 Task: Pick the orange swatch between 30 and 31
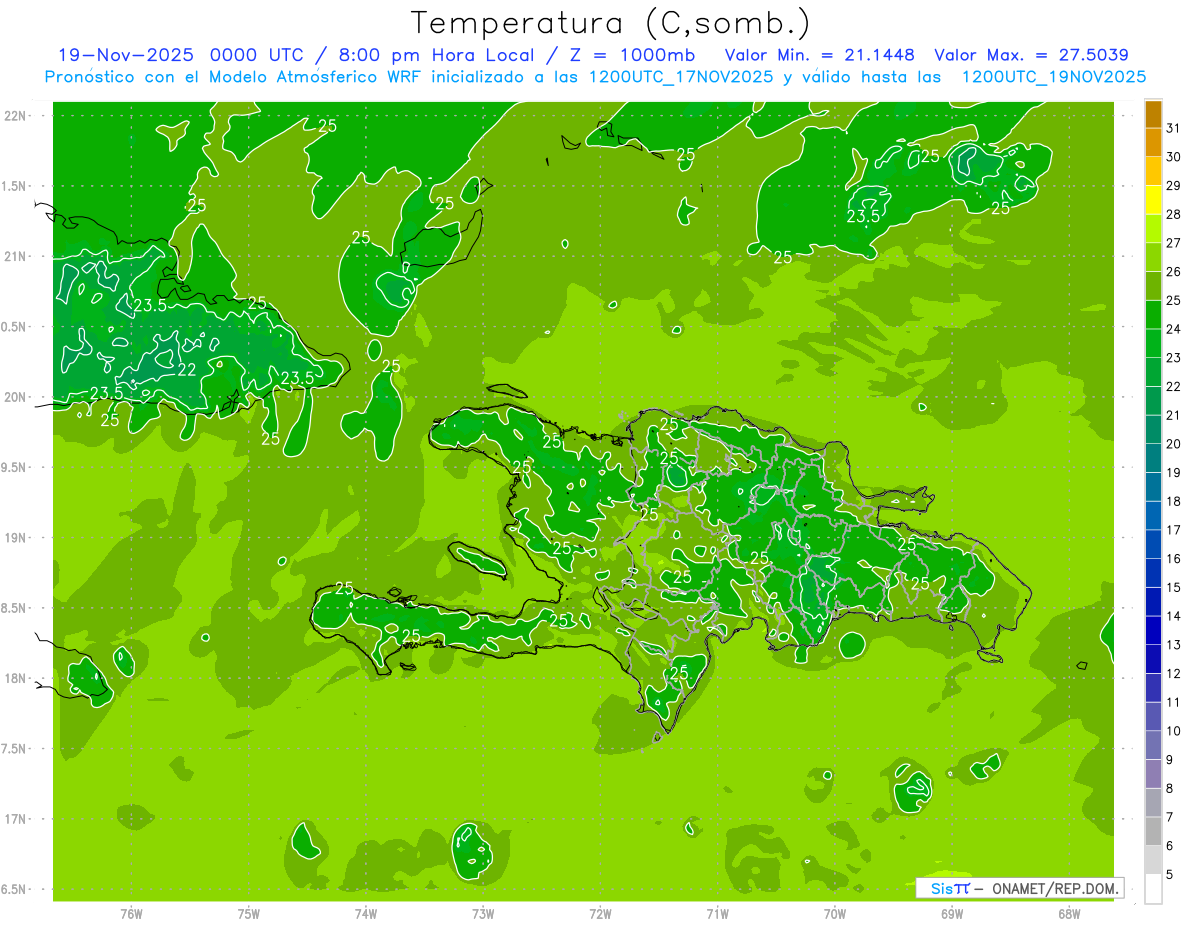click(x=1153, y=143)
